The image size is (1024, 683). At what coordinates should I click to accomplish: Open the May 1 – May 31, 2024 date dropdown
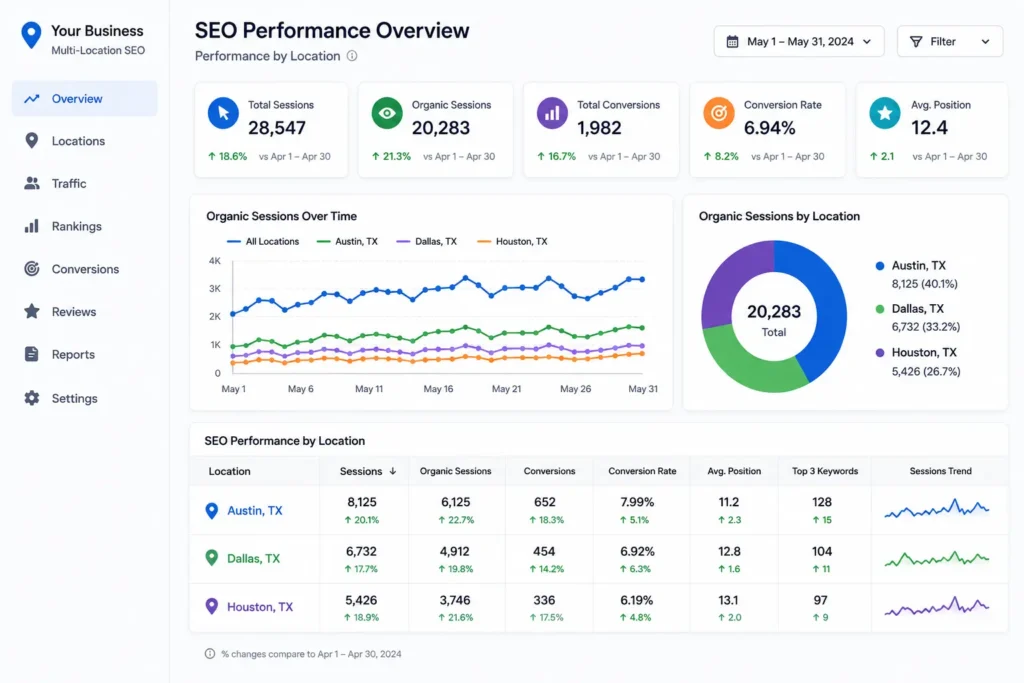coord(799,42)
